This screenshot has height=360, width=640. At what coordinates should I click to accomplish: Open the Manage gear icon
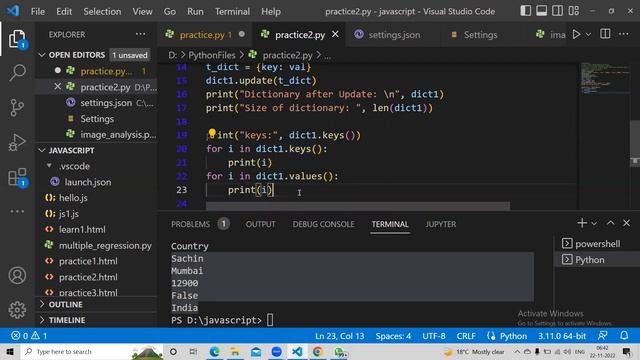click(17, 310)
